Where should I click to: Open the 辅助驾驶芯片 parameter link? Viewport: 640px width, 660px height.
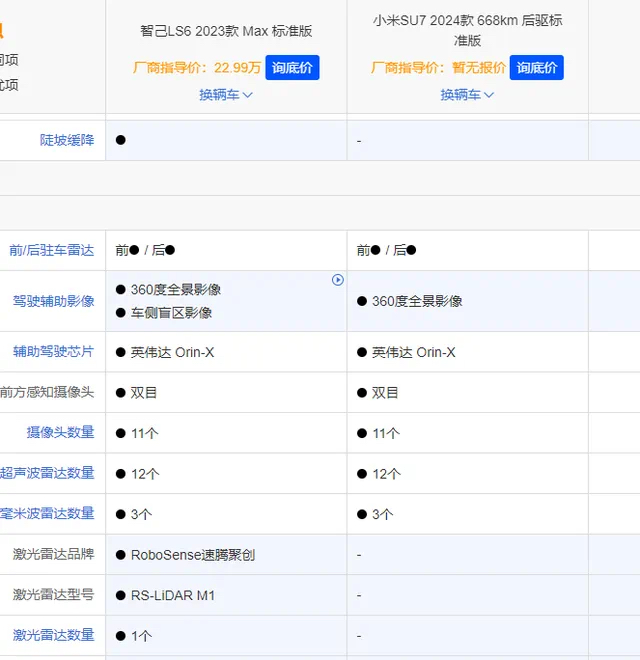coord(53,351)
